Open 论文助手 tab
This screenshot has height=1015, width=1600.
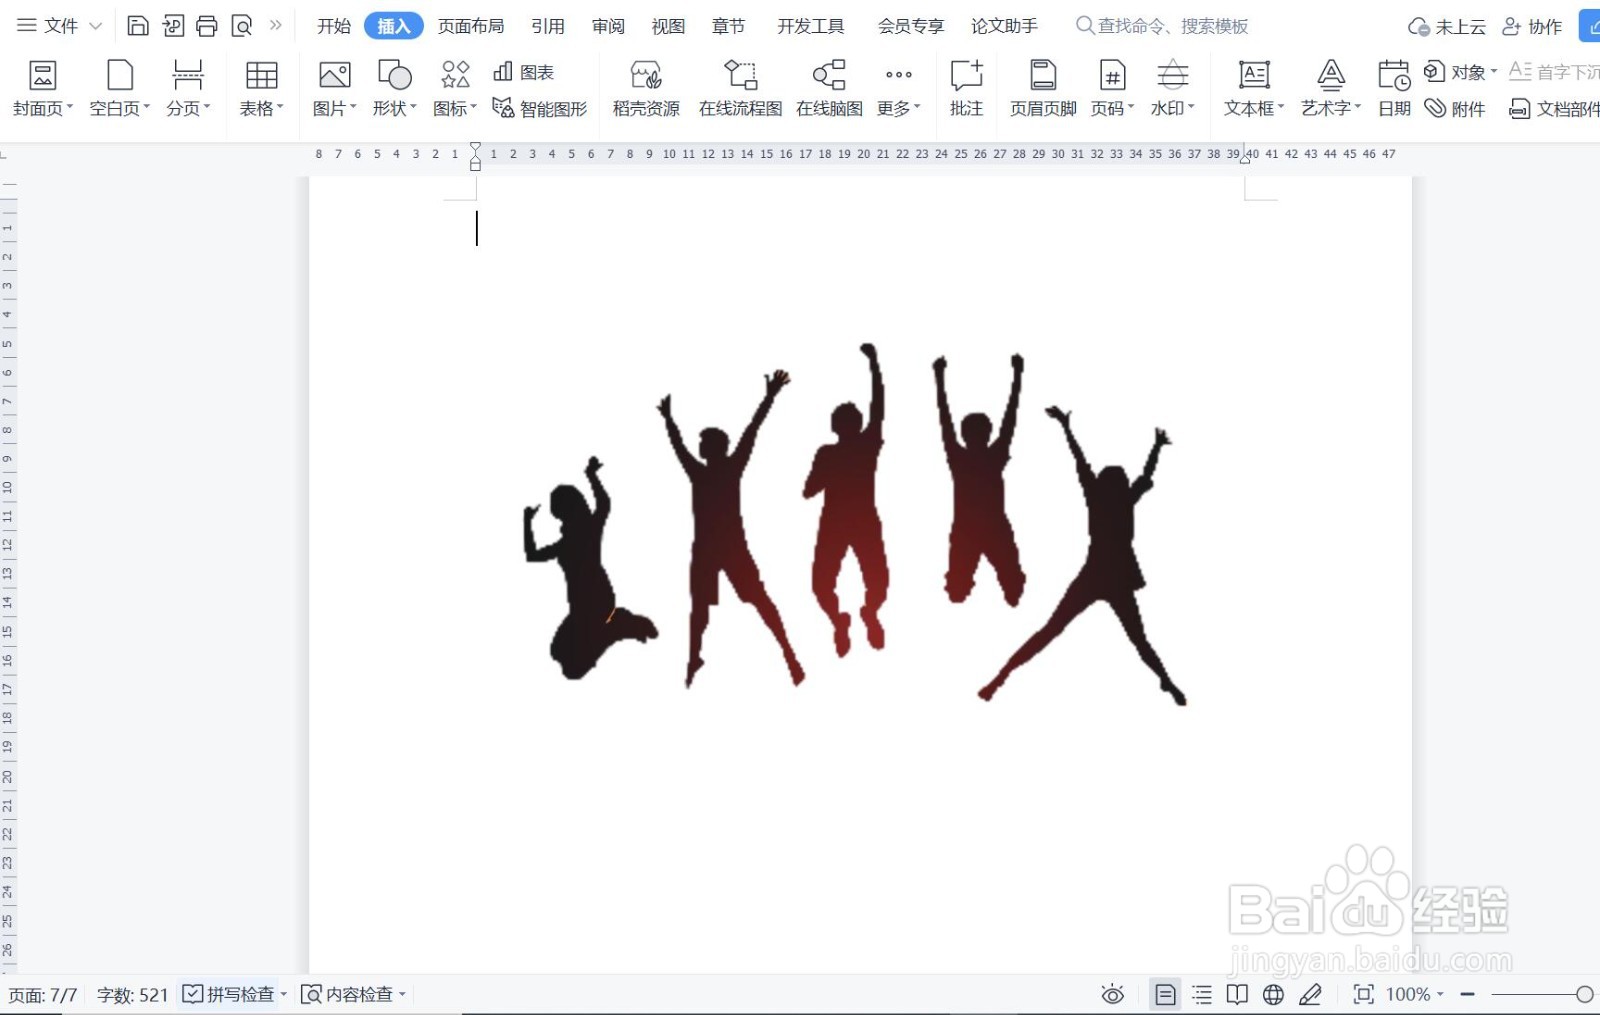tap(1004, 26)
